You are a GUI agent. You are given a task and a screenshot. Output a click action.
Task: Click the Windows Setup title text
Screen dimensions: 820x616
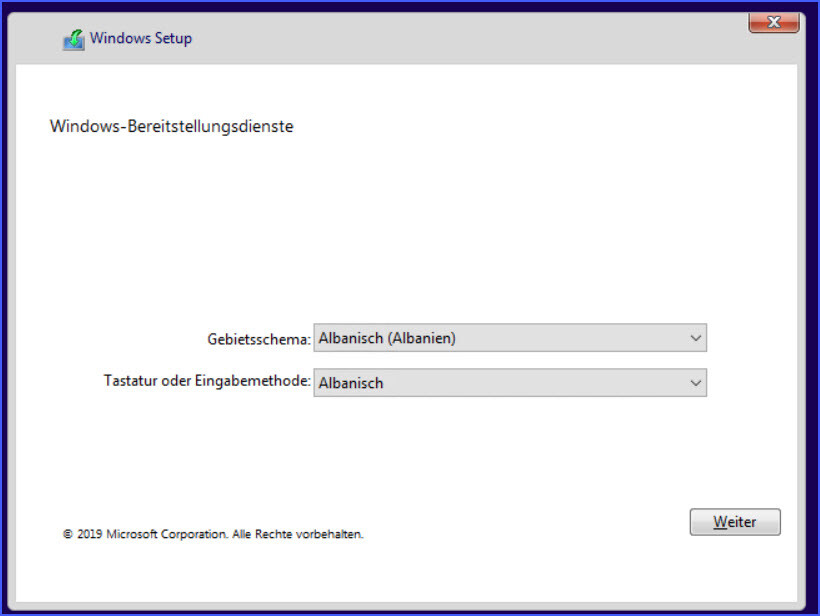(141, 38)
